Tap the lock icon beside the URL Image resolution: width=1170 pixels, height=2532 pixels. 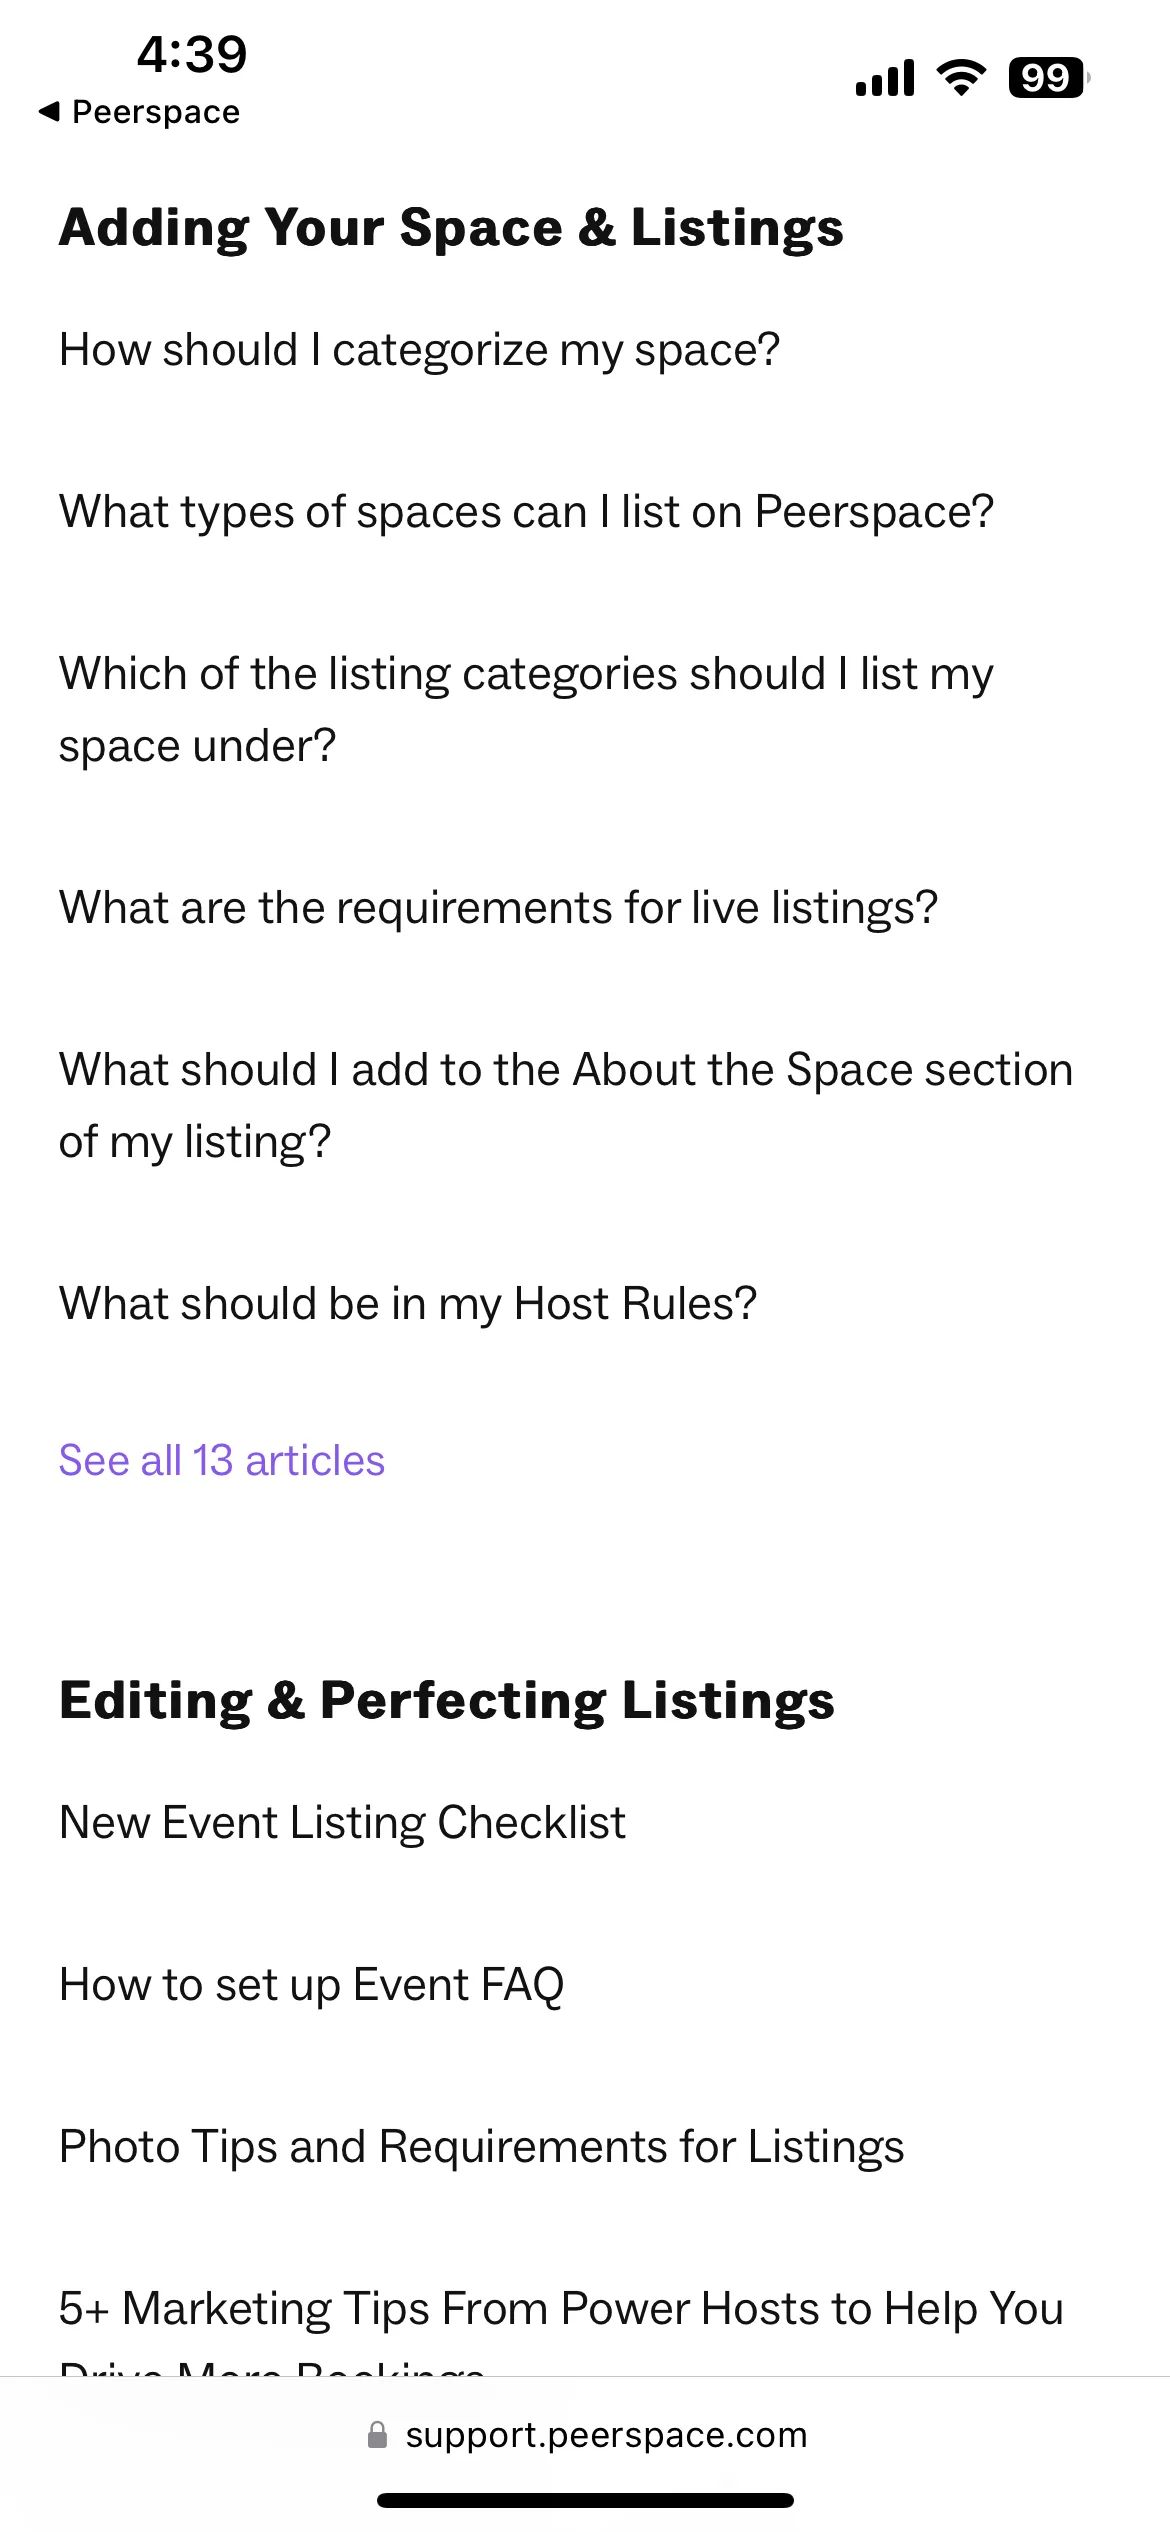point(377,2435)
